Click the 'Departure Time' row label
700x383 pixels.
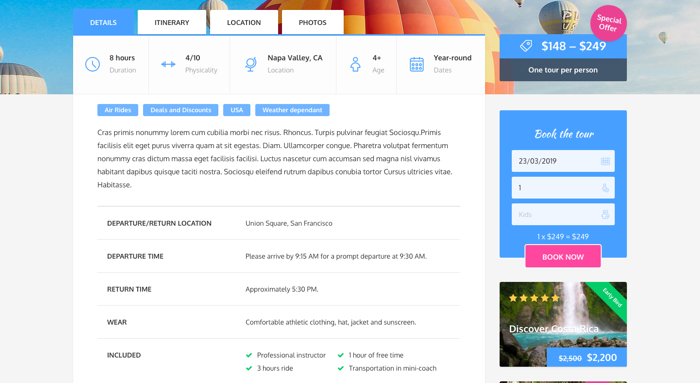coord(135,256)
